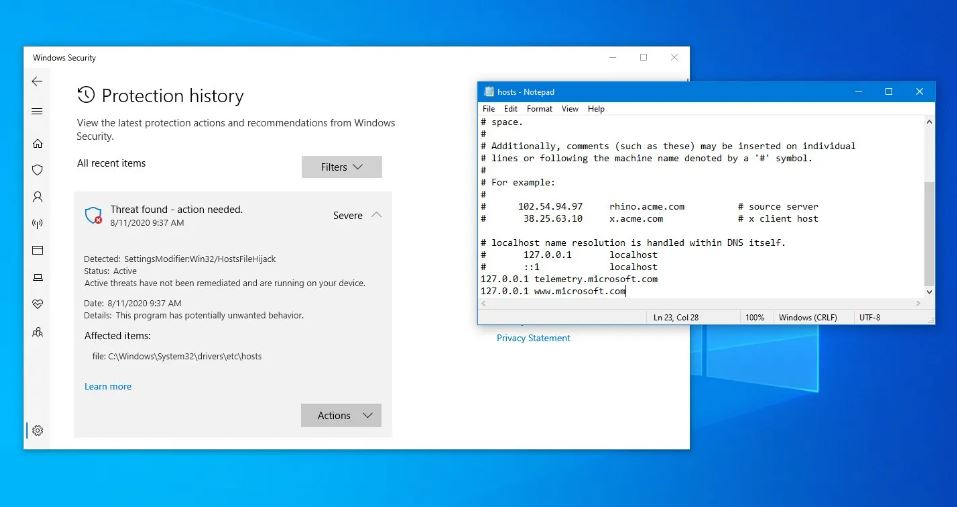Click the rhino.acme.com example line
Image resolution: width=957 pixels, height=507 pixels.
coord(649,207)
